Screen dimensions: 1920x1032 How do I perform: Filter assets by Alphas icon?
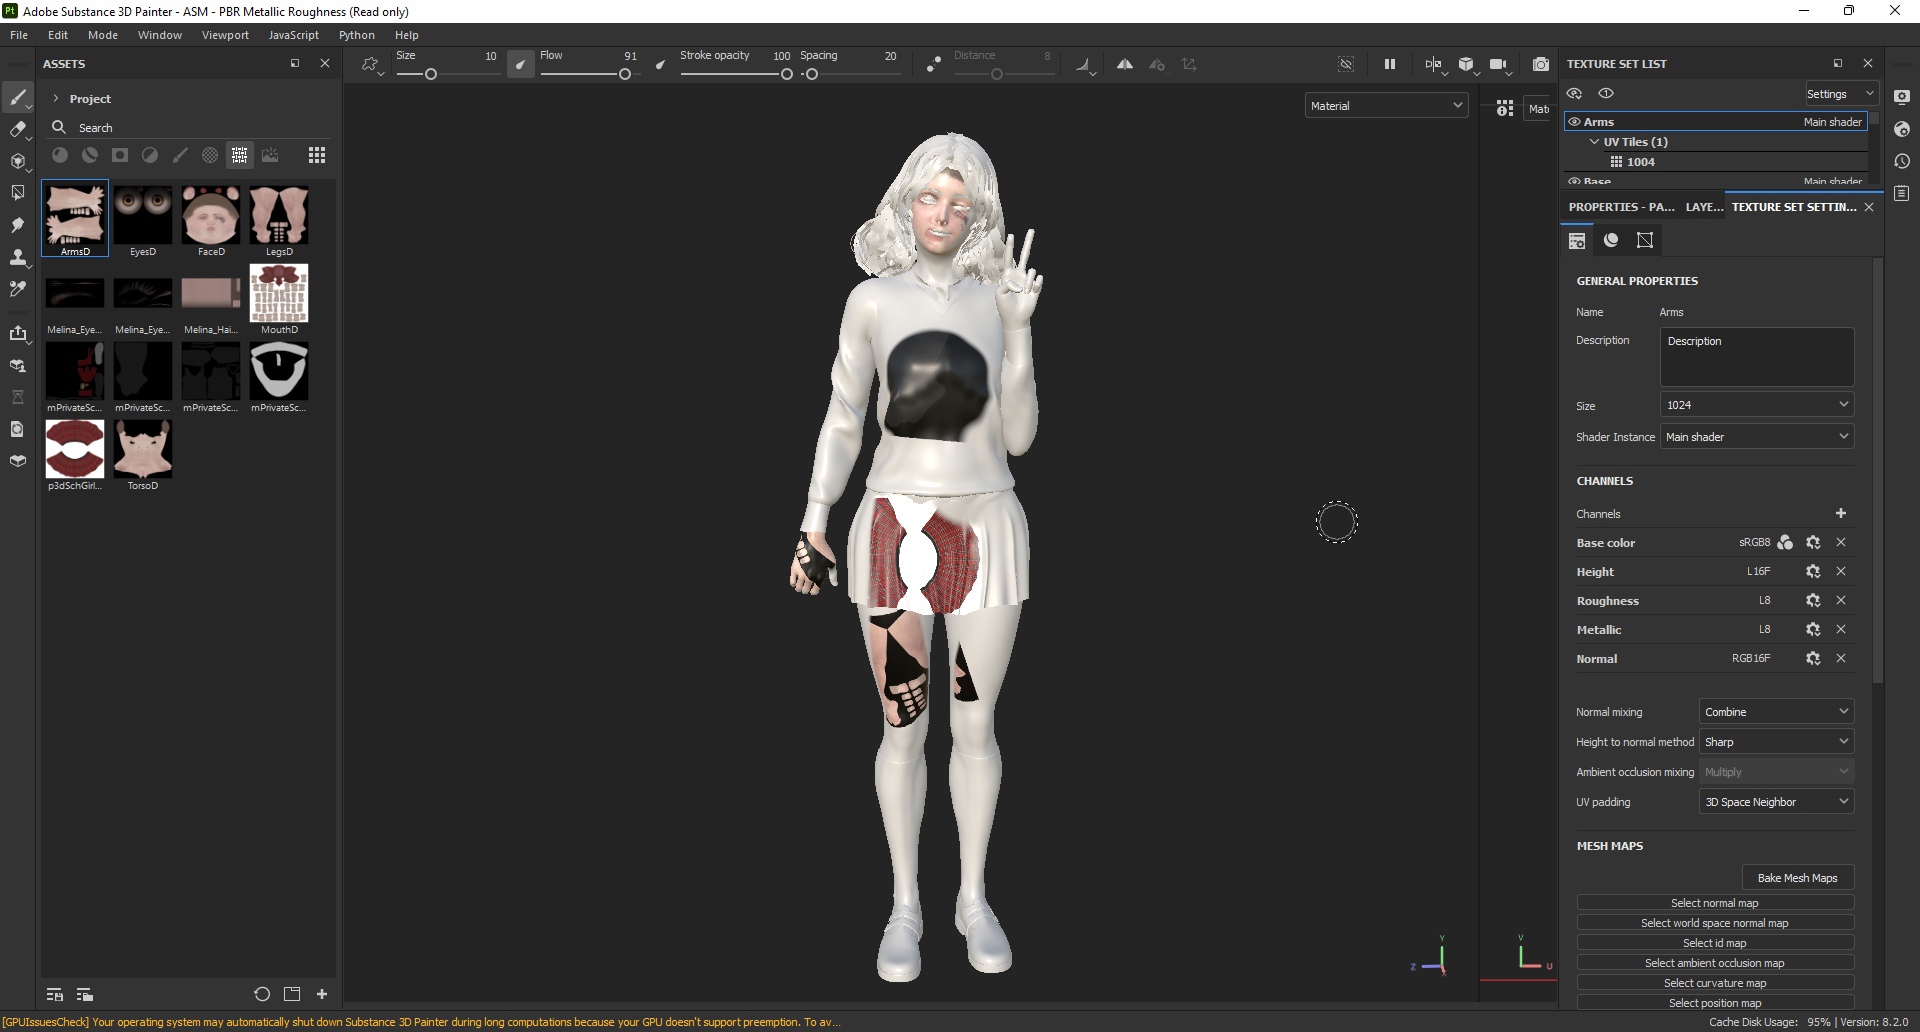(210, 155)
